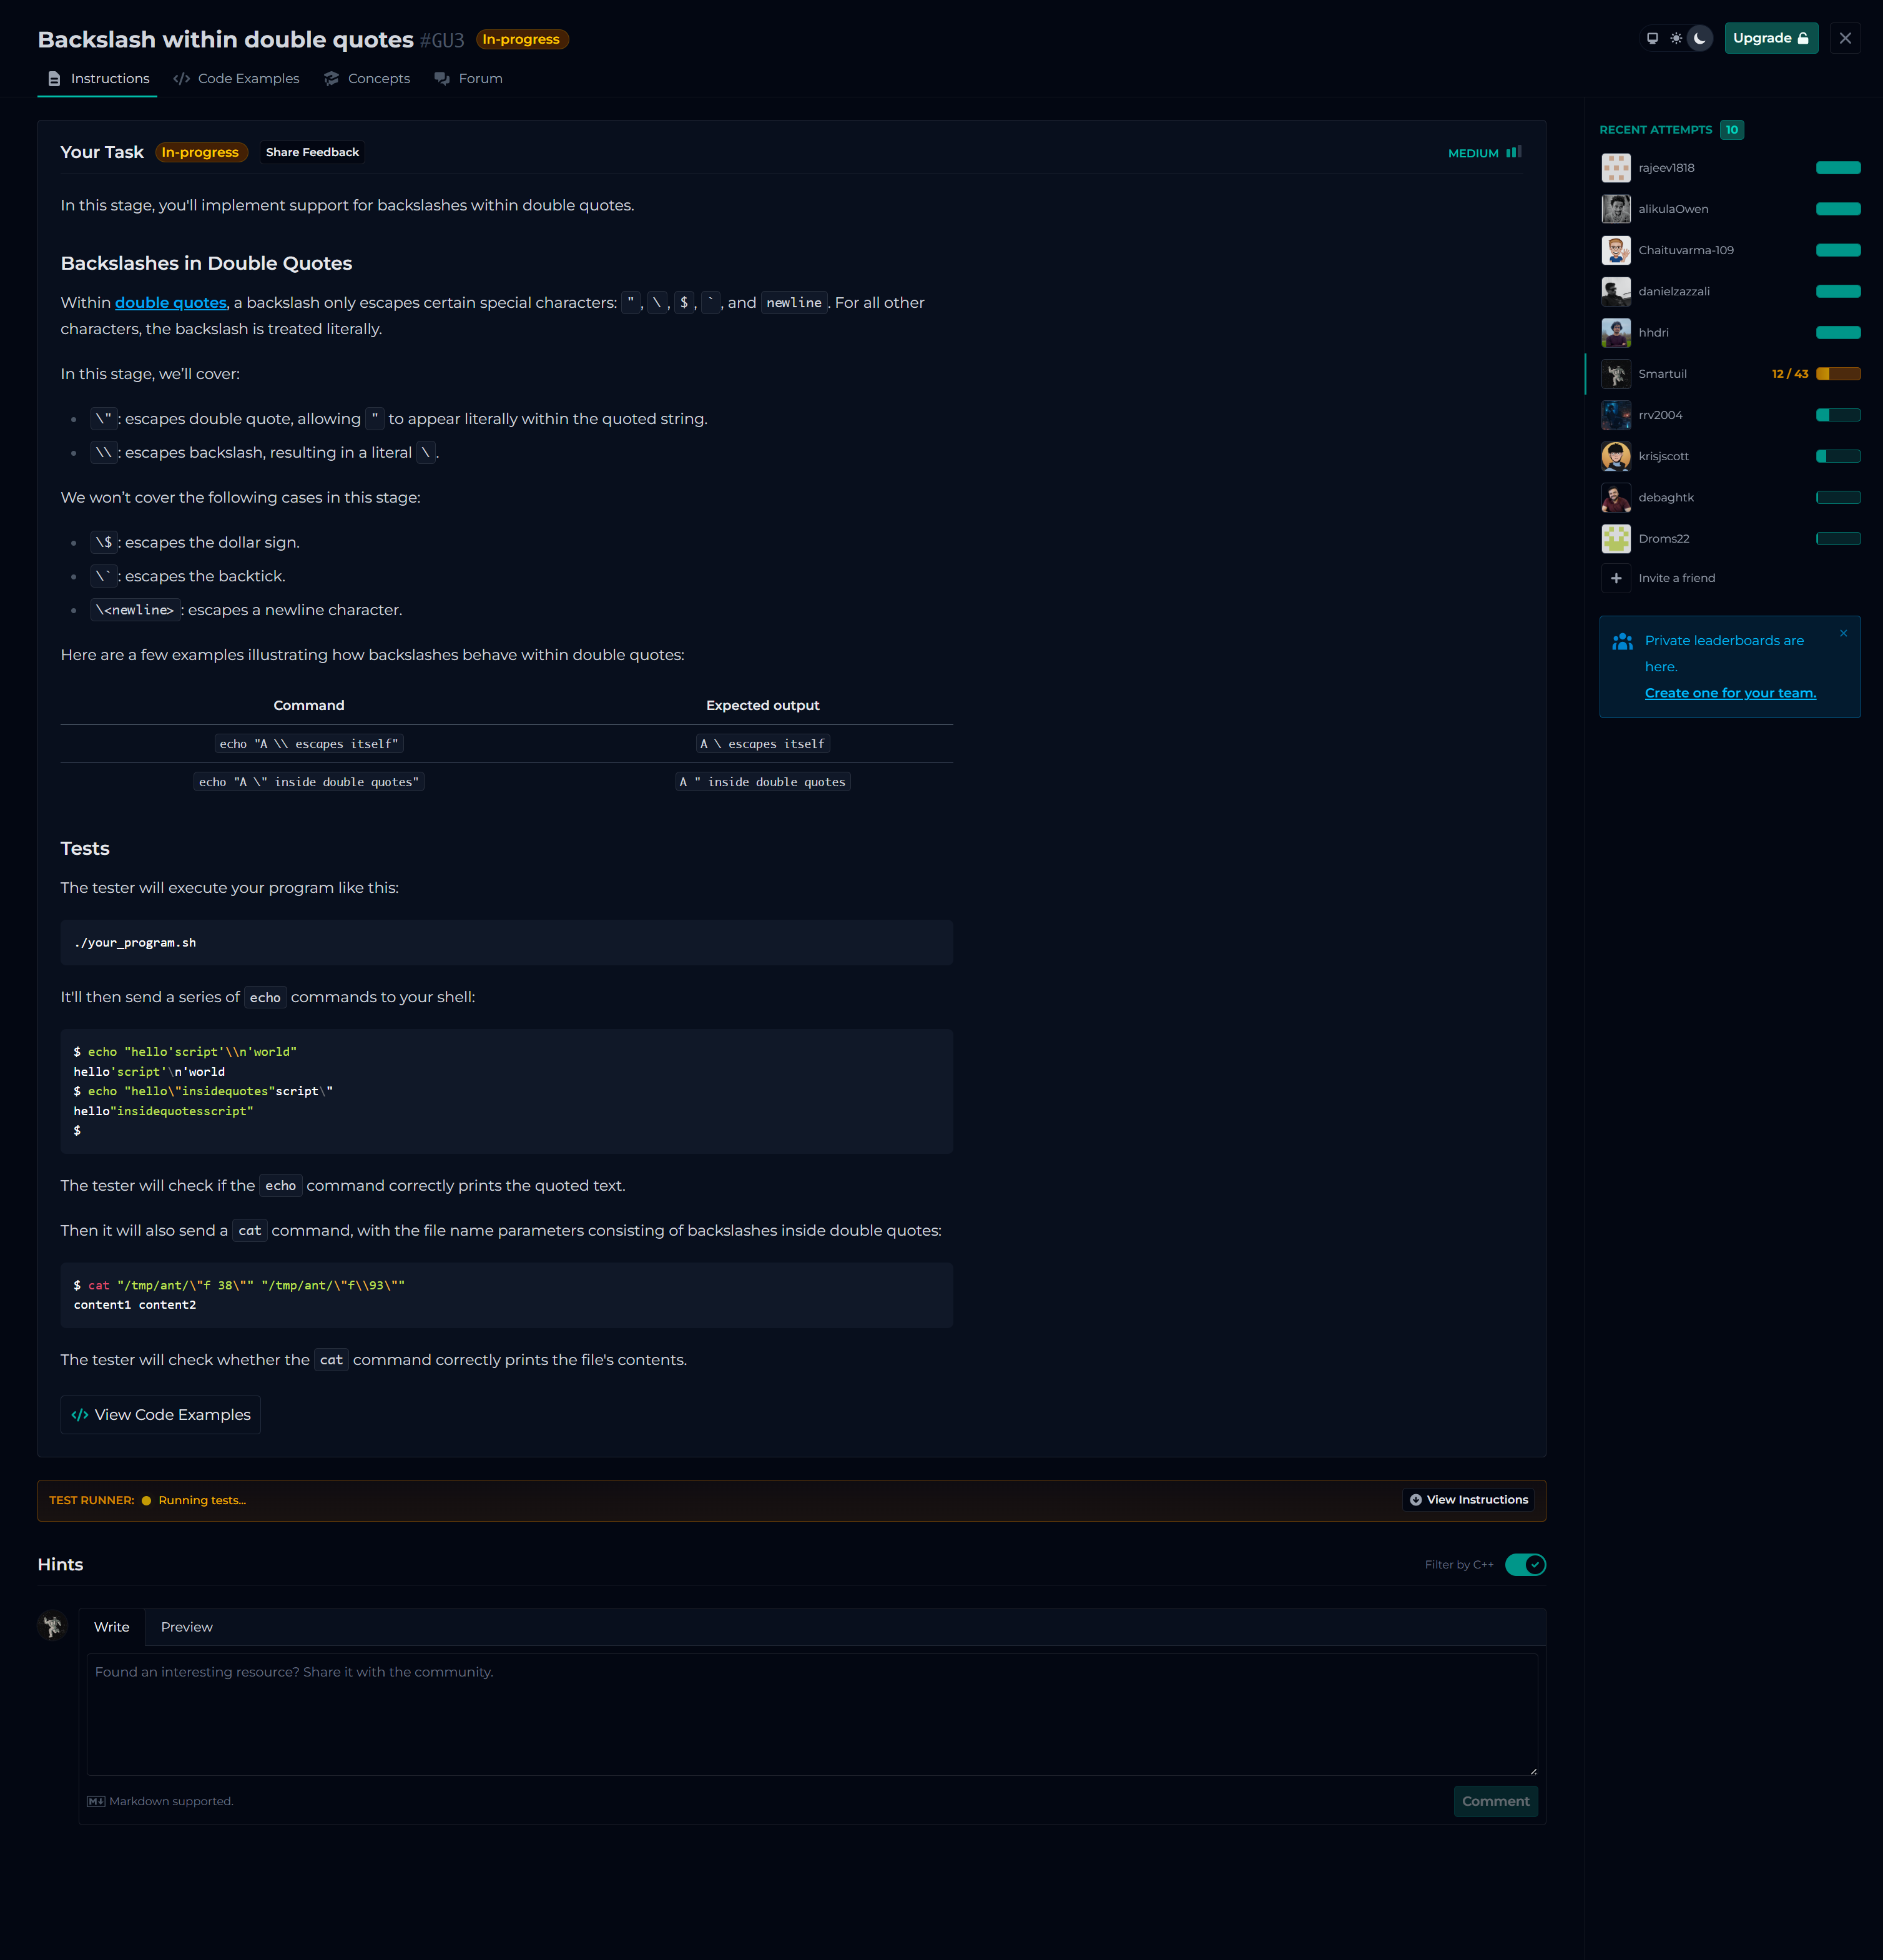Click Create one for your team link
1883x1960 pixels.
(1730, 693)
